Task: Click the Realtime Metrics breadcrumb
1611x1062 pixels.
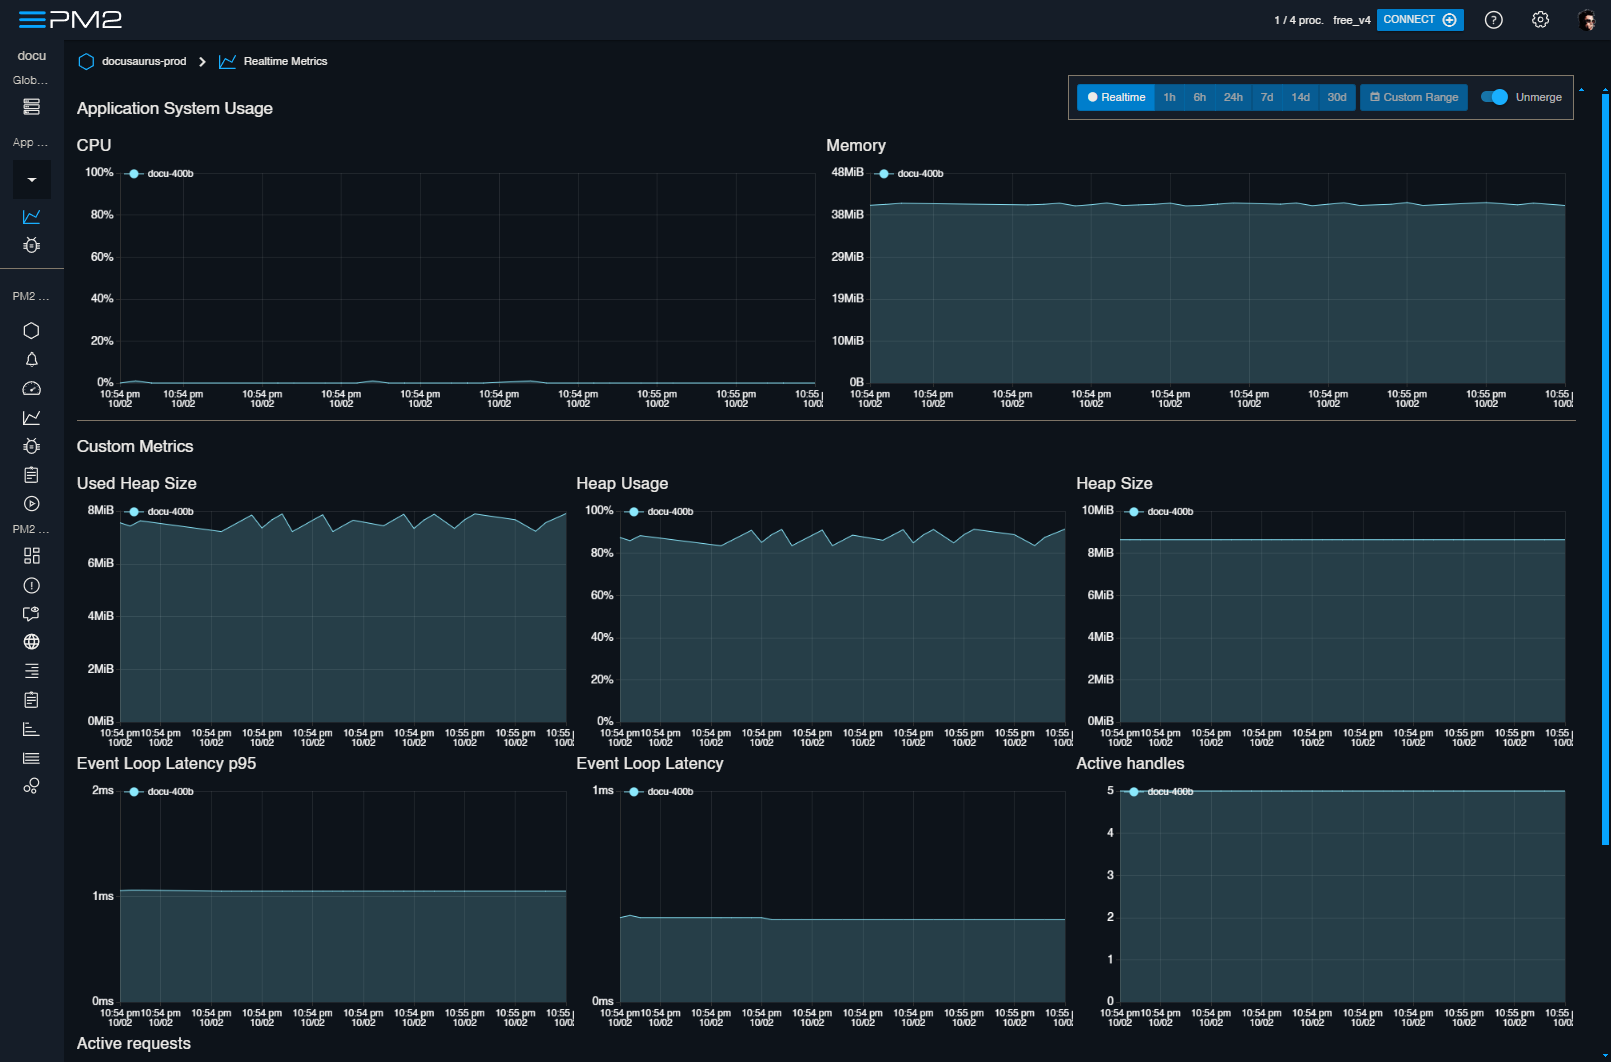Action: (285, 61)
